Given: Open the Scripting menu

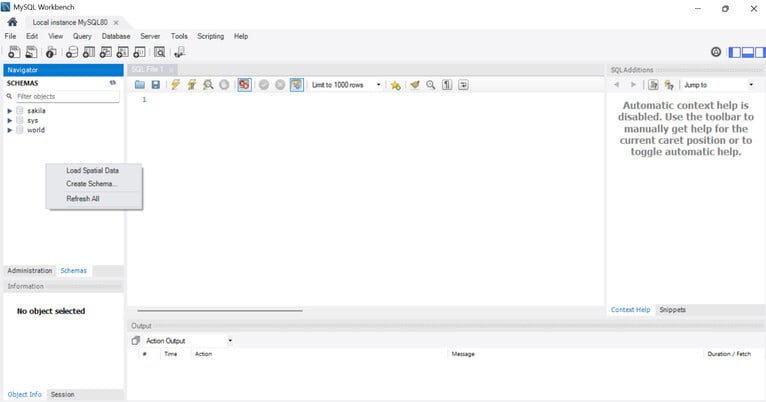Looking at the screenshot, I should [x=211, y=36].
